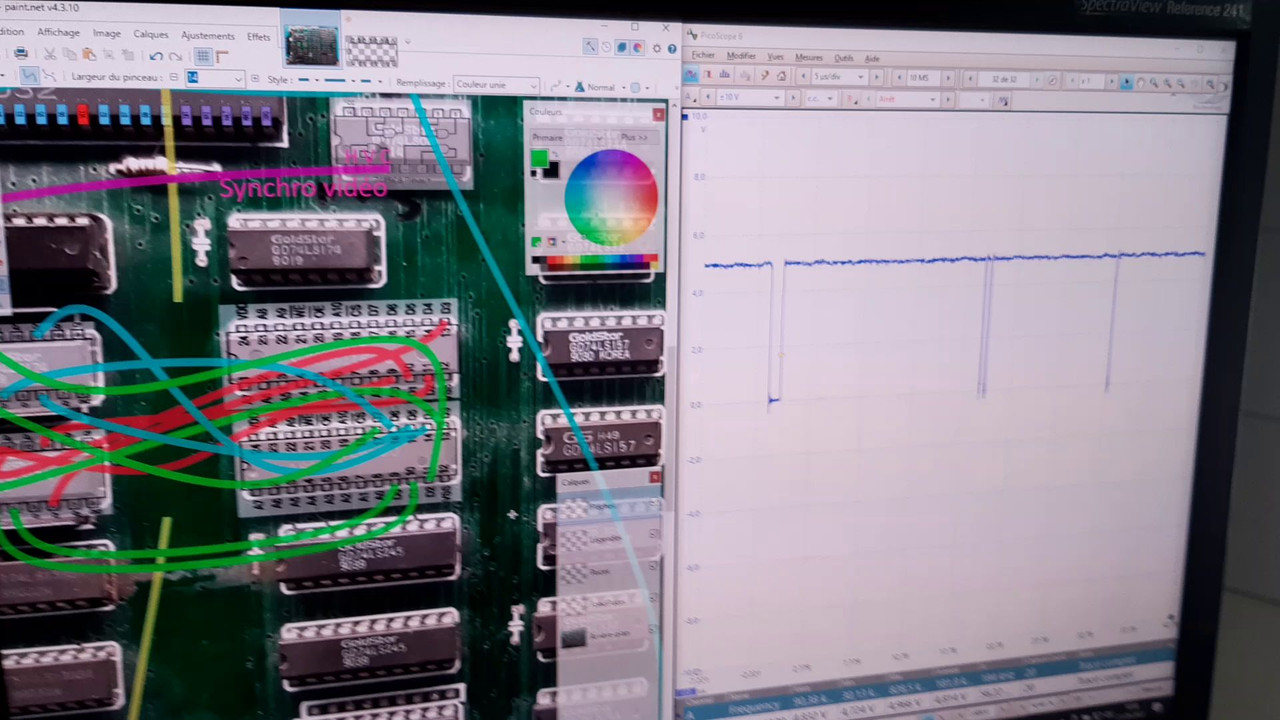Open the Outils menu in PicoScope
Viewport: 1280px width, 720px height.
tap(844, 58)
